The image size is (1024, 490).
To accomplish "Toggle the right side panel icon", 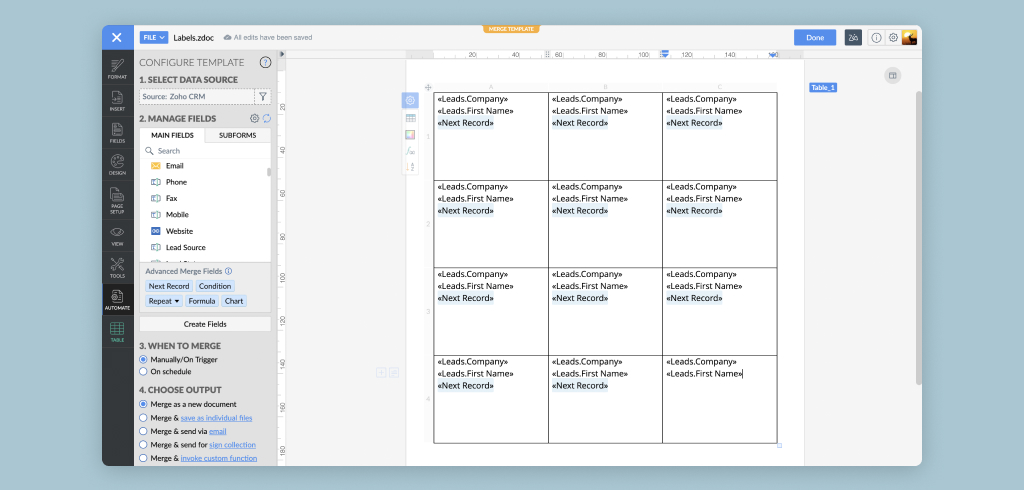I will click(x=893, y=76).
